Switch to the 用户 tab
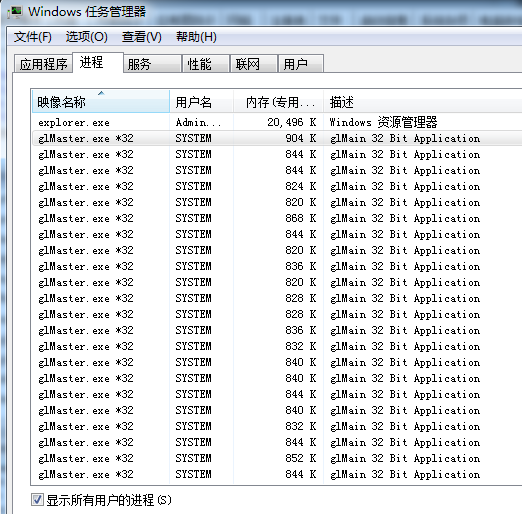This screenshot has height=514, width=522. (x=301, y=64)
